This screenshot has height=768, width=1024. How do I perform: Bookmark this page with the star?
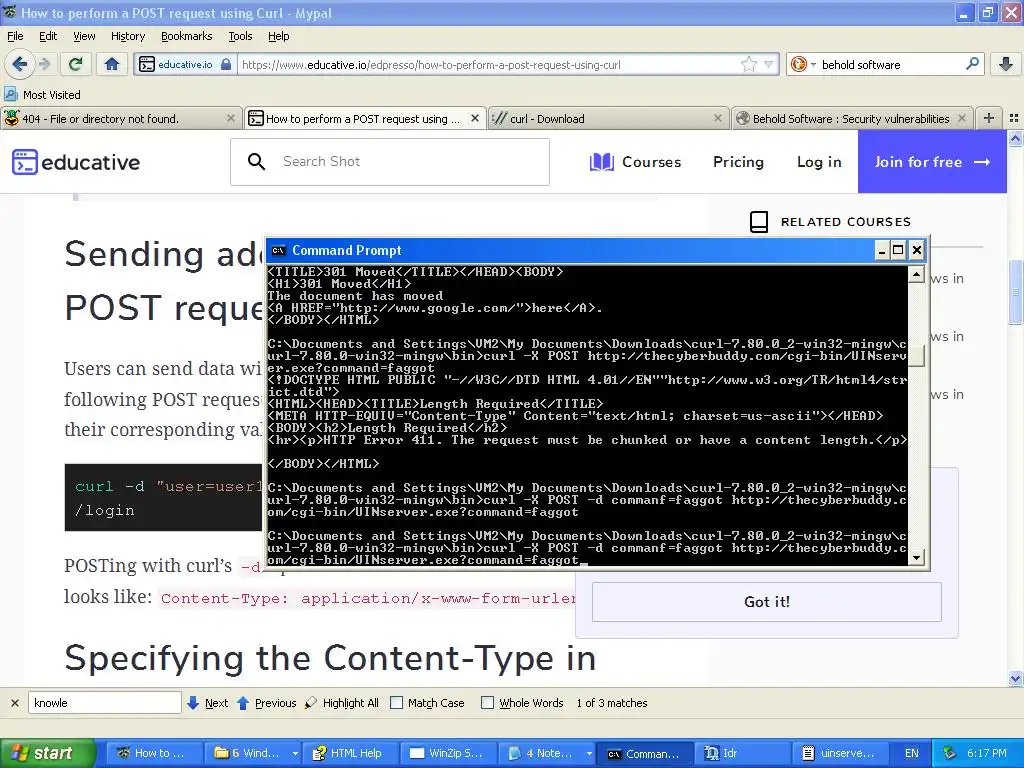[x=749, y=64]
